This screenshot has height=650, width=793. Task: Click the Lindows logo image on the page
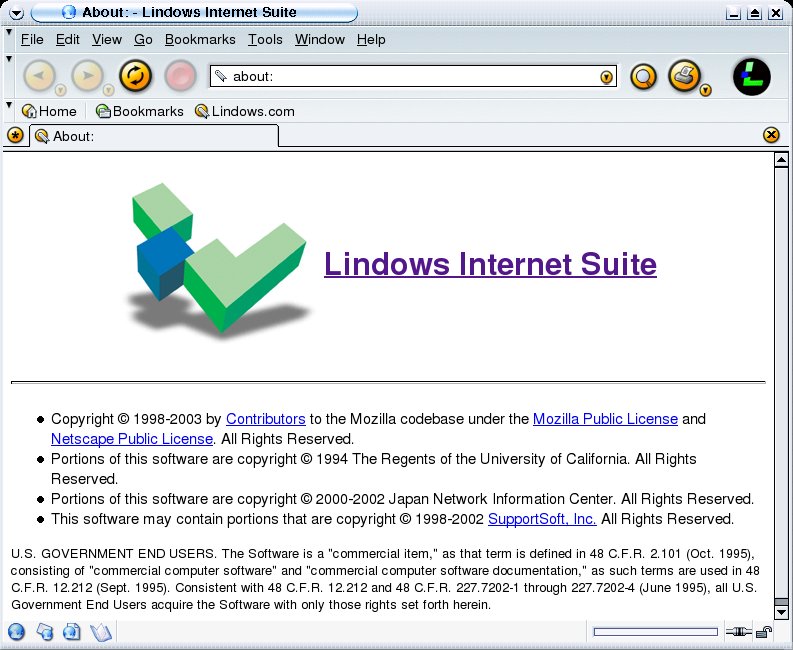[x=218, y=262]
